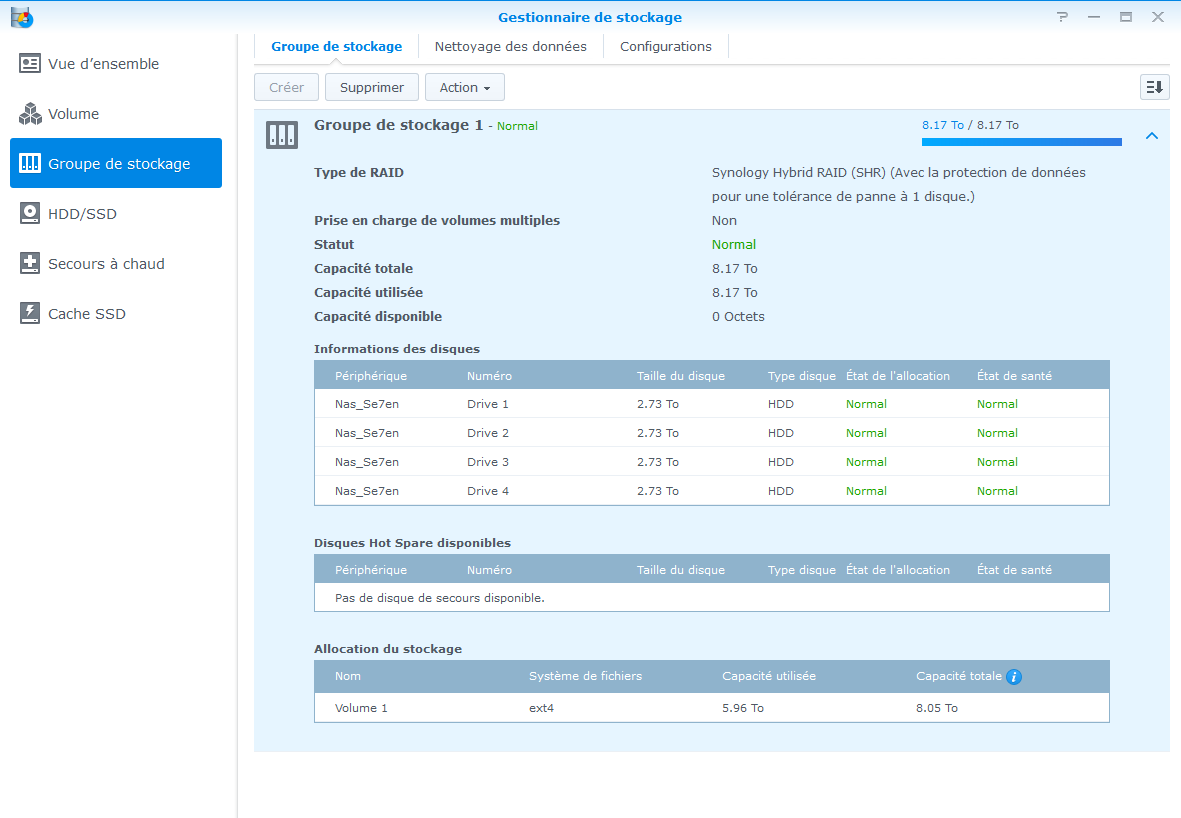Open the Action dropdown menu

point(464,87)
